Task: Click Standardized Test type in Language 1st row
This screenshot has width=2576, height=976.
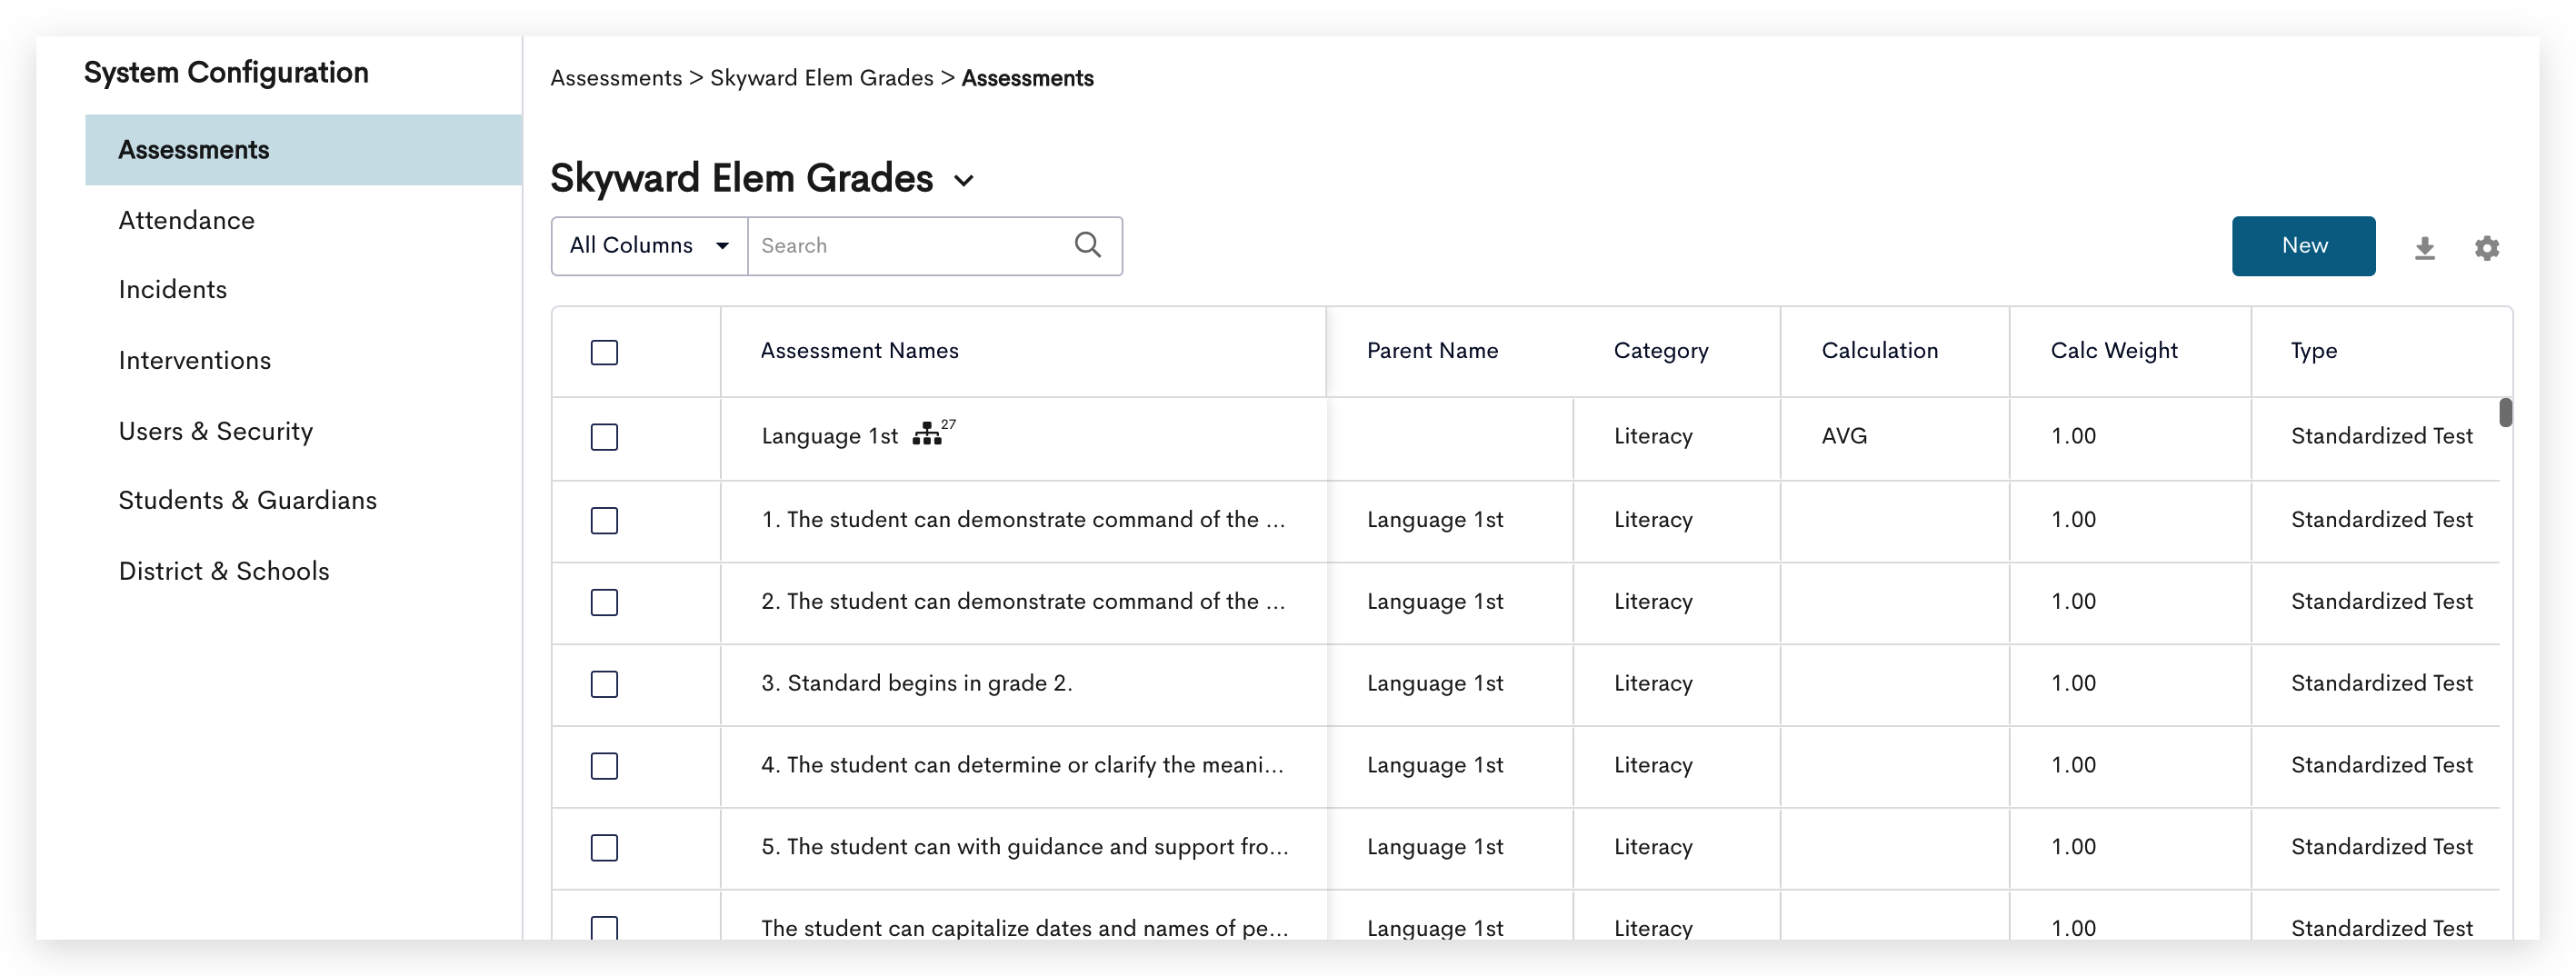Action: [2381, 436]
